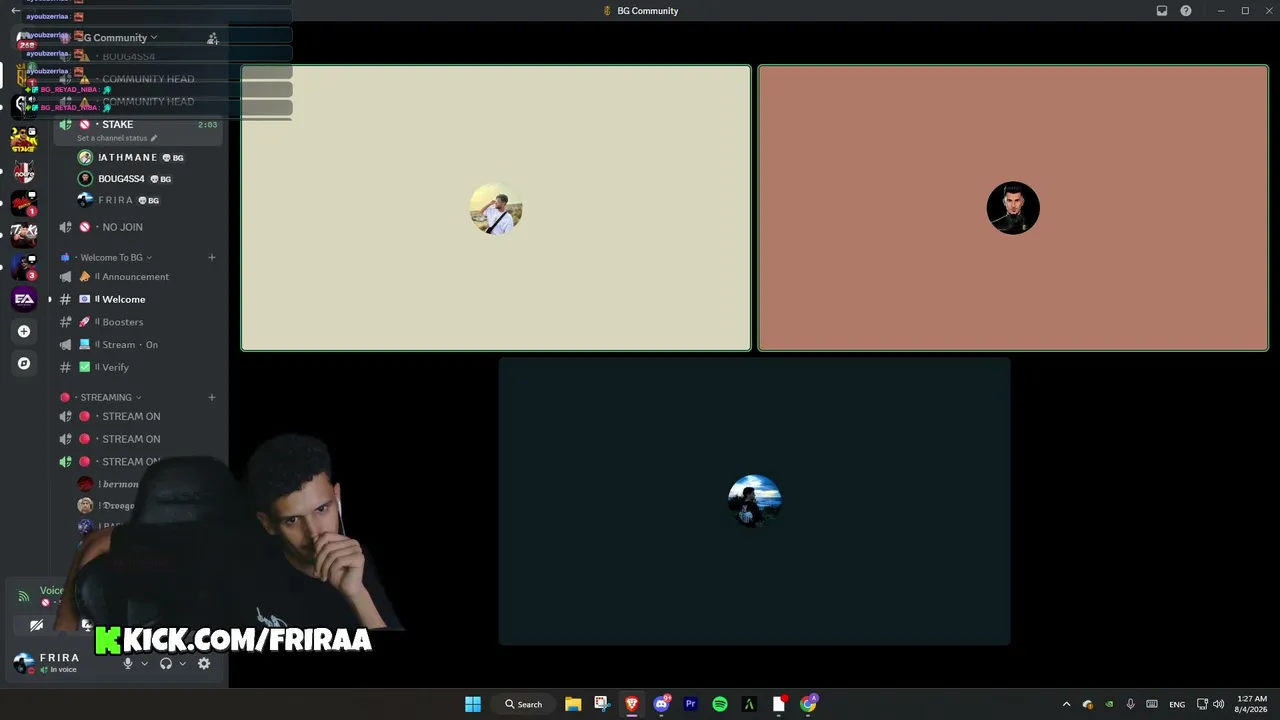Open the Announcement channel

(x=139, y=277)
